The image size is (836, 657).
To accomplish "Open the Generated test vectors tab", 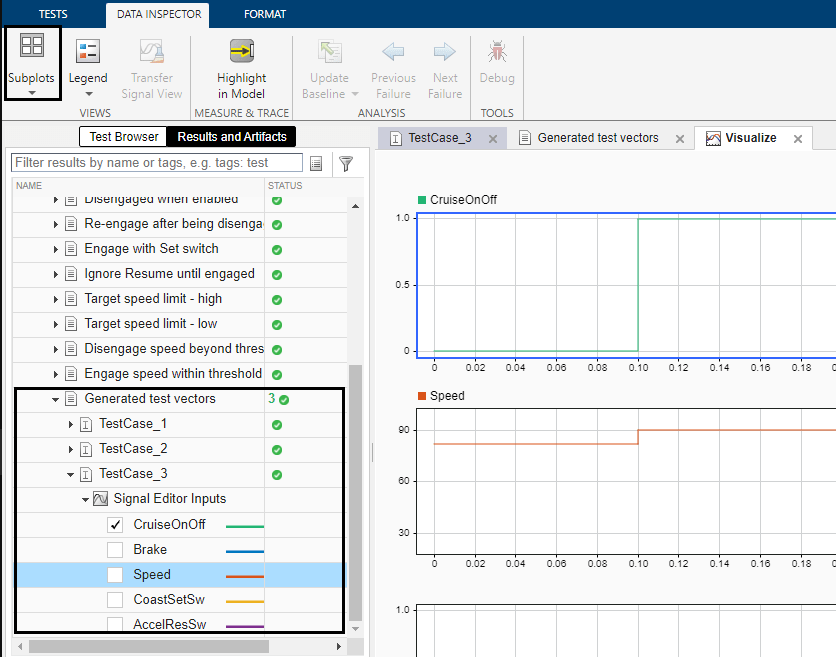I will [597, 138].
